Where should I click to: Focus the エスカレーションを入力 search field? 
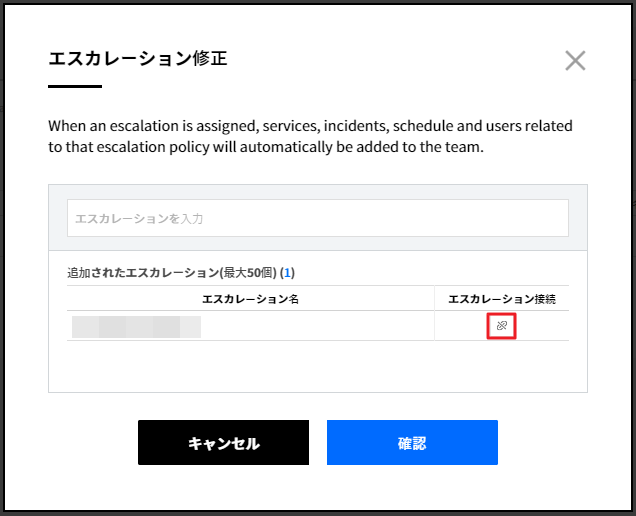pyautogui.click(x=317, y=218)
